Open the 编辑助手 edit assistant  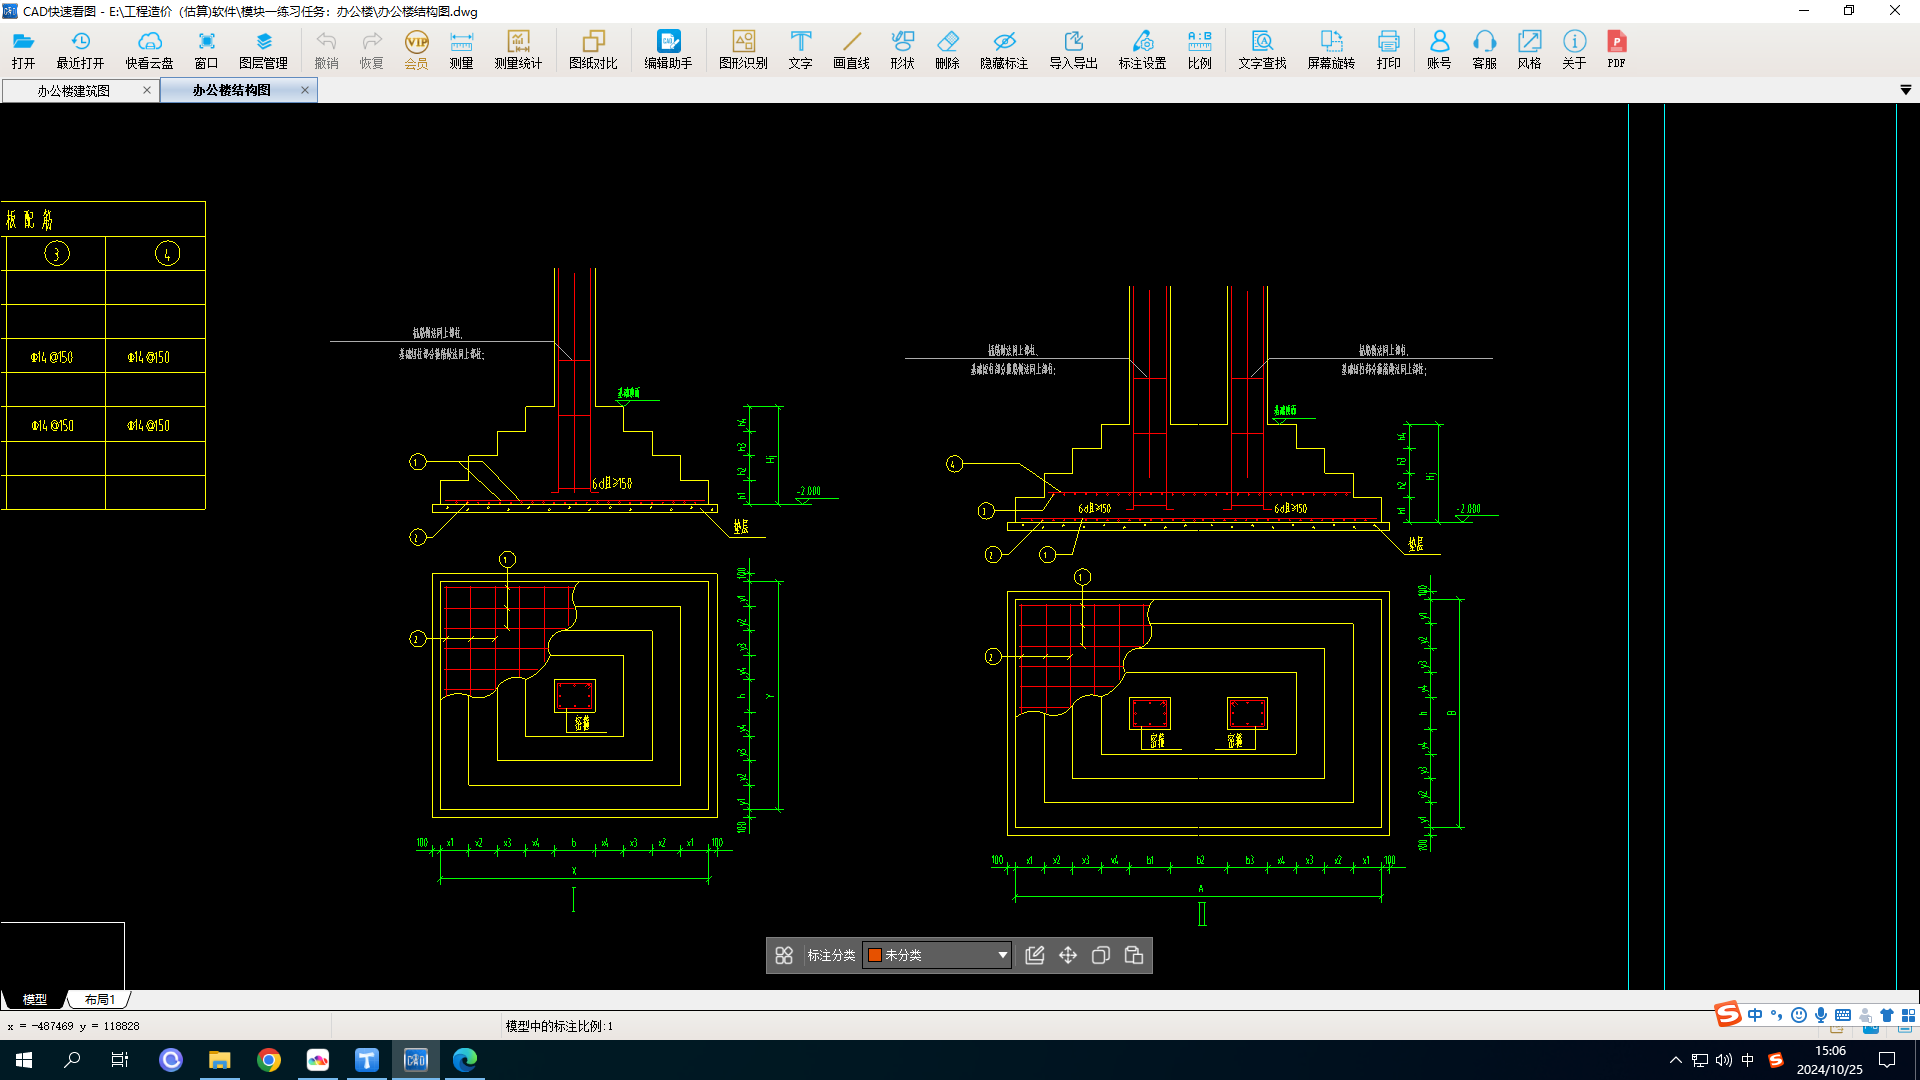(668, 50)
